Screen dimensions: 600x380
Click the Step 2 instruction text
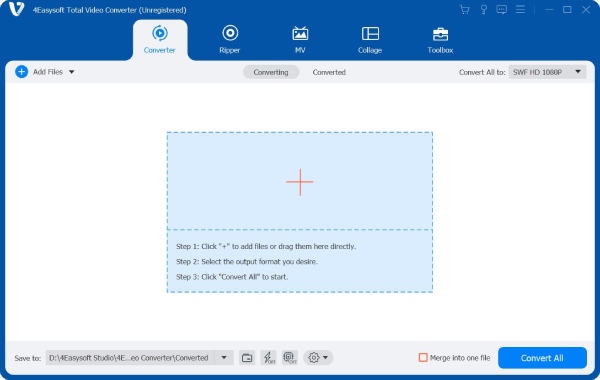click(x=247, y=262)
